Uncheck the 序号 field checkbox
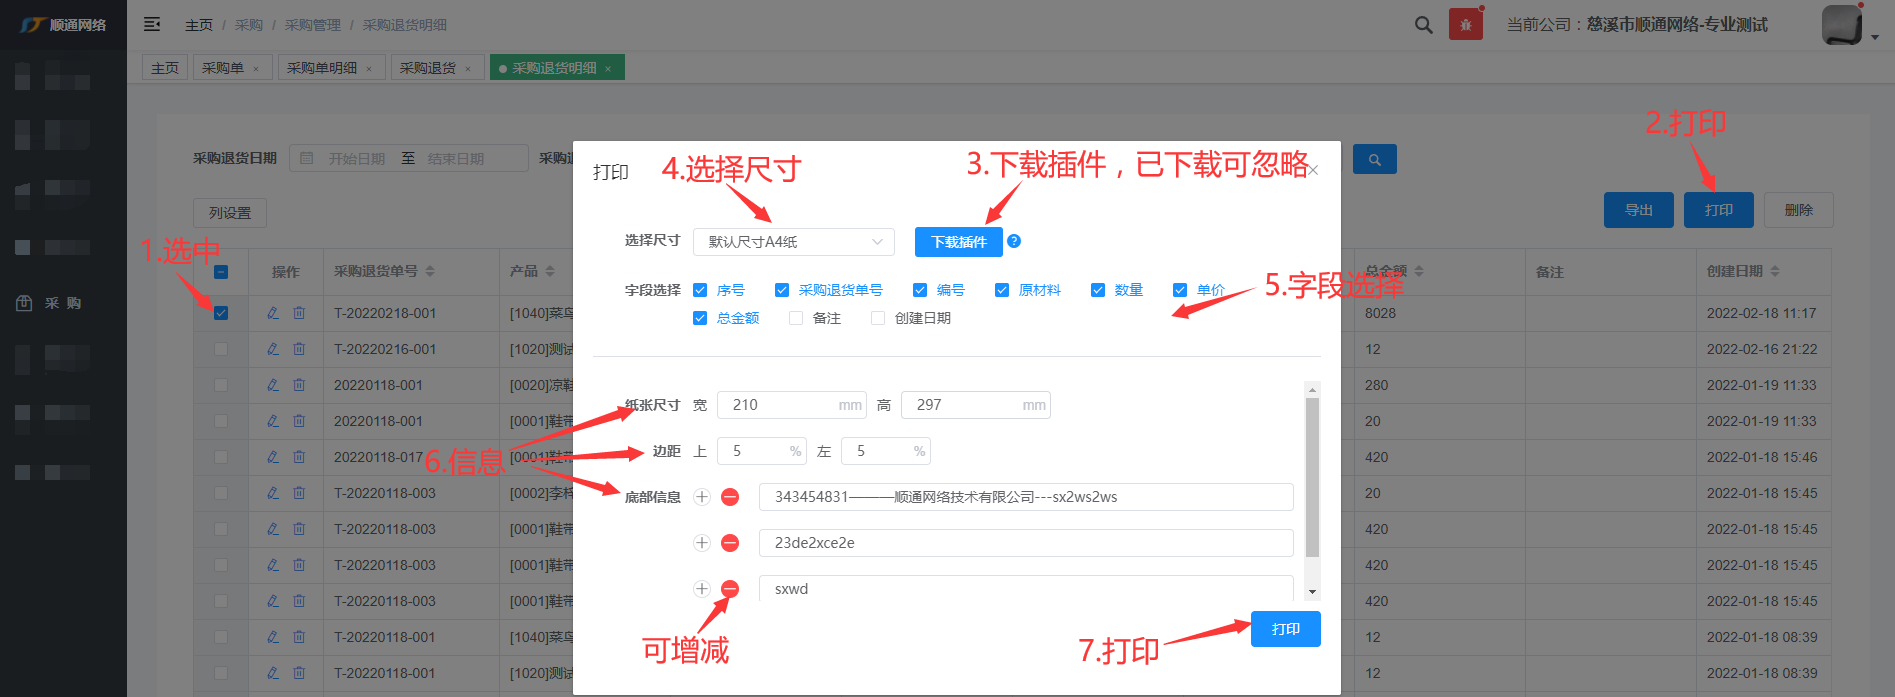 (700, 290)
